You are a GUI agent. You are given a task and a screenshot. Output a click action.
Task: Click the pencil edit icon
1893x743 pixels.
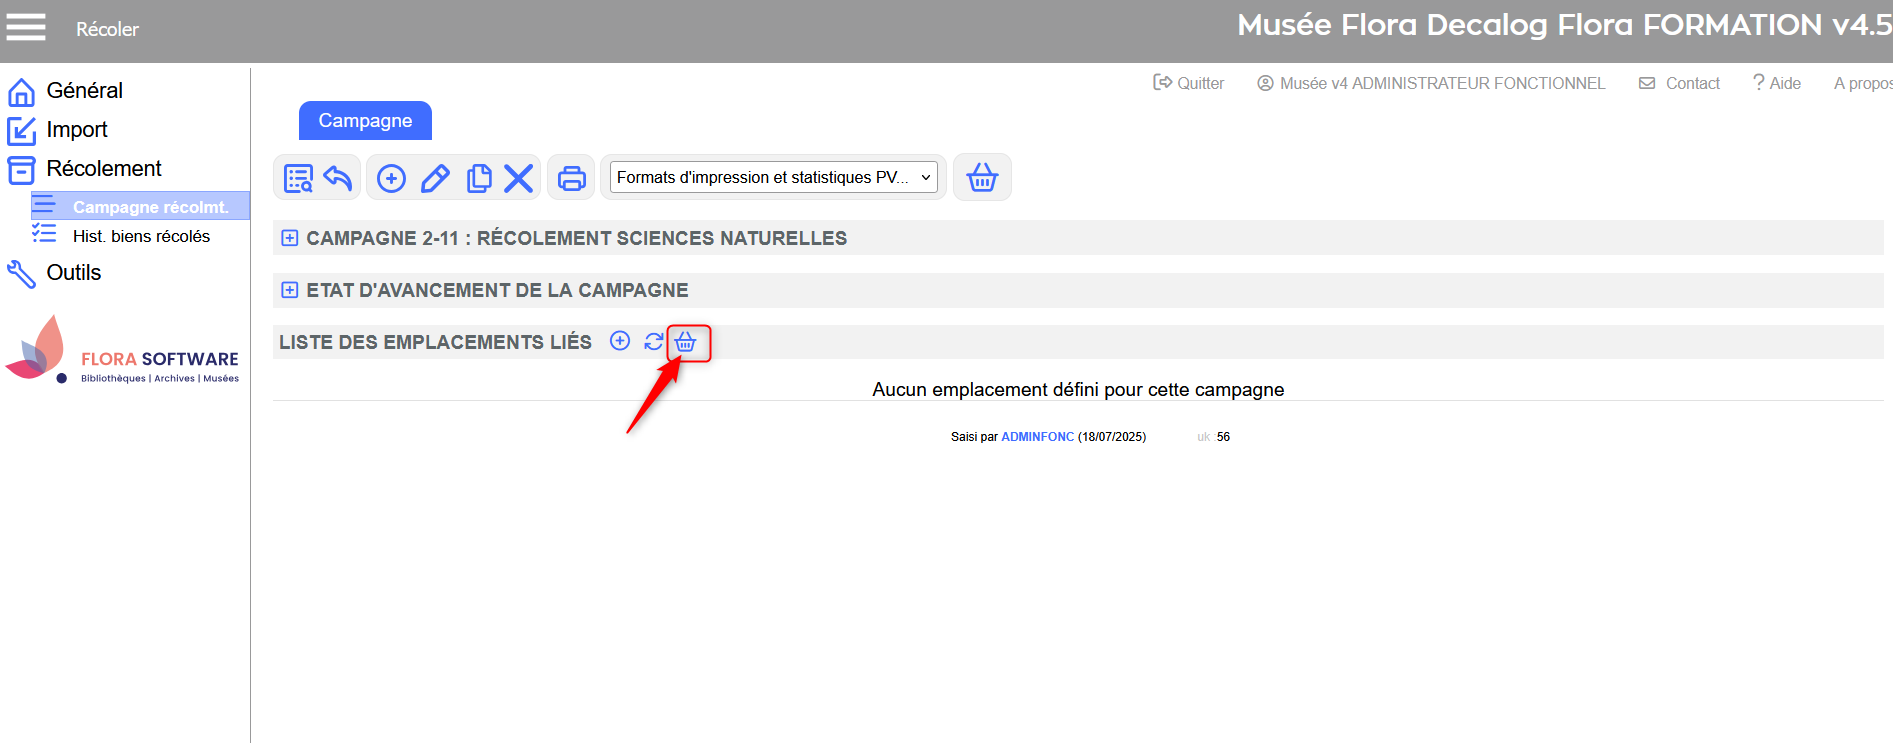point(435,178)
